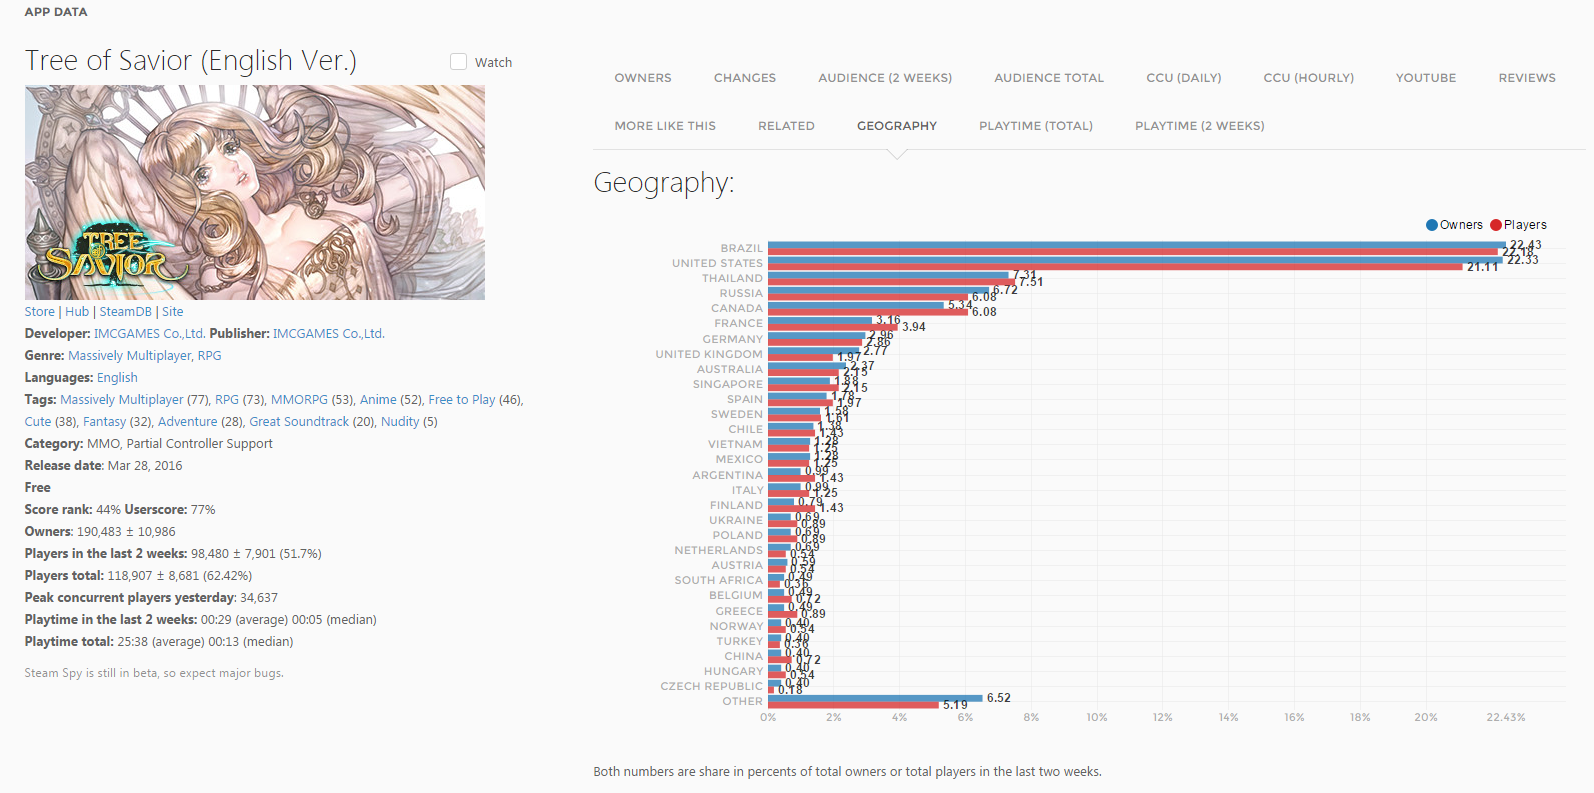This screenshot has width=1594, height=793.
Task: Click the Hub link
Action: 77,312
